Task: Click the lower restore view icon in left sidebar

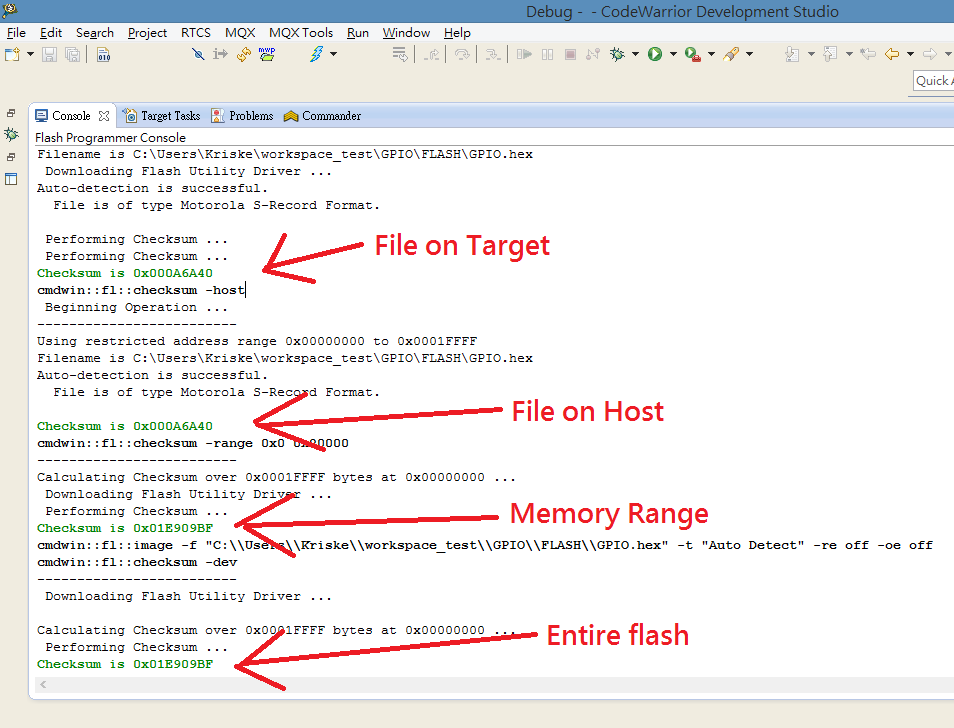Action: [11, 157]
